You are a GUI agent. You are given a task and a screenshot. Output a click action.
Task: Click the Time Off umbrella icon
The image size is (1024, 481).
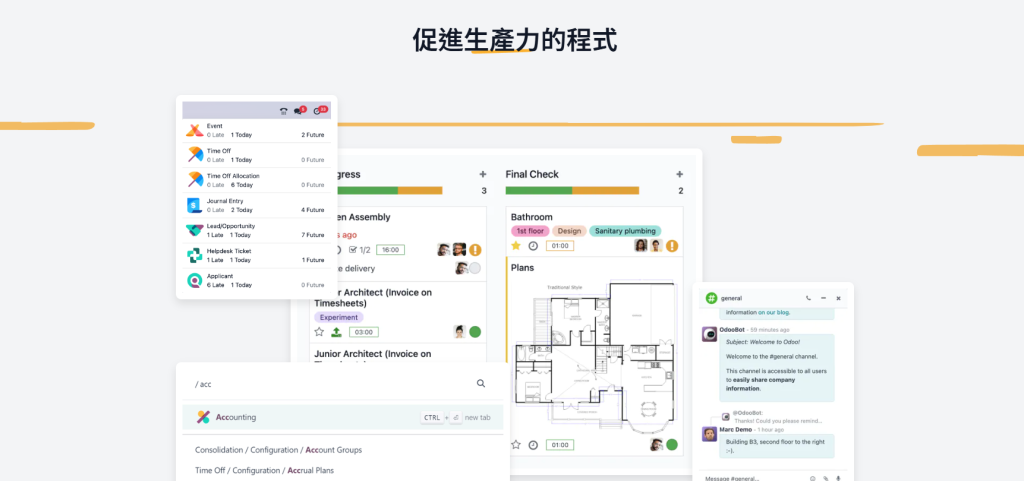pyautogui.click(x=195, y=155)
